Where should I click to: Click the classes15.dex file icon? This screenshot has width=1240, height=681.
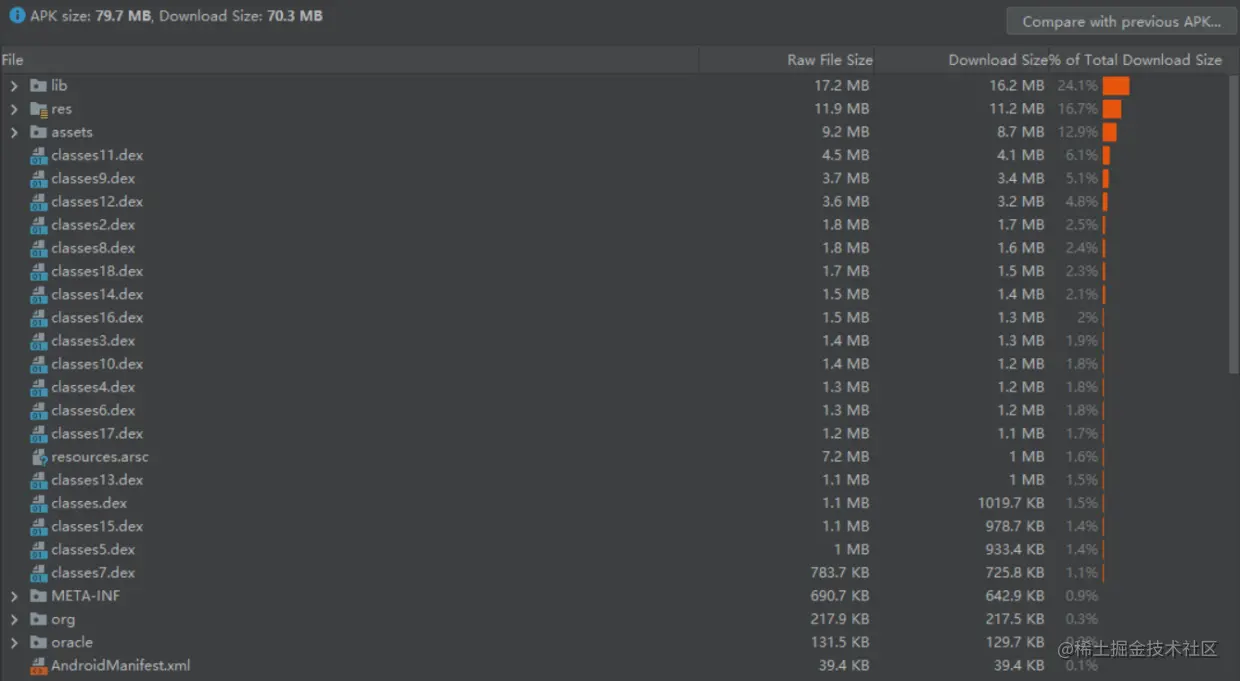point(39,526)
